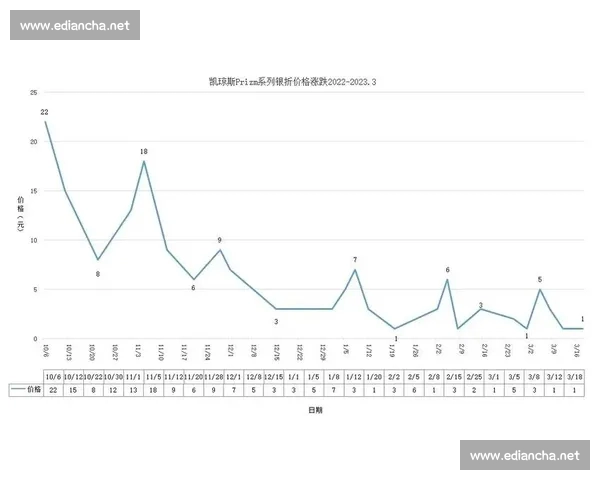Select the 3/1 date cell in the table
Image resolution: width=600 pixels, height=480 pixels.
[494, 377]
